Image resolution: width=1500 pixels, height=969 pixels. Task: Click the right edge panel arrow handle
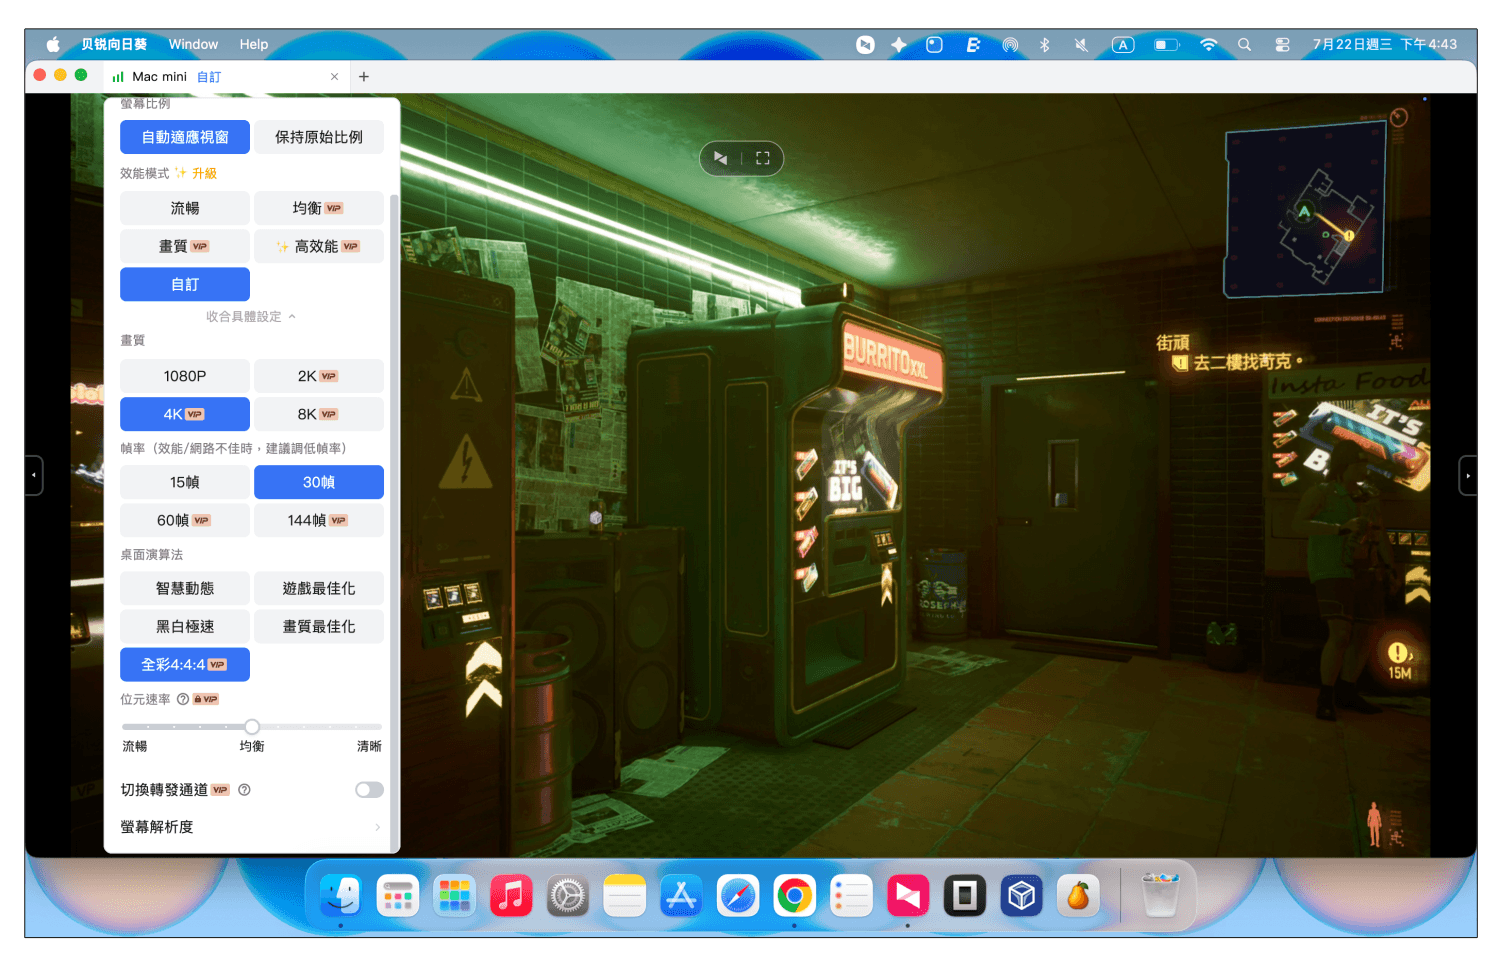click(1468, 475)
